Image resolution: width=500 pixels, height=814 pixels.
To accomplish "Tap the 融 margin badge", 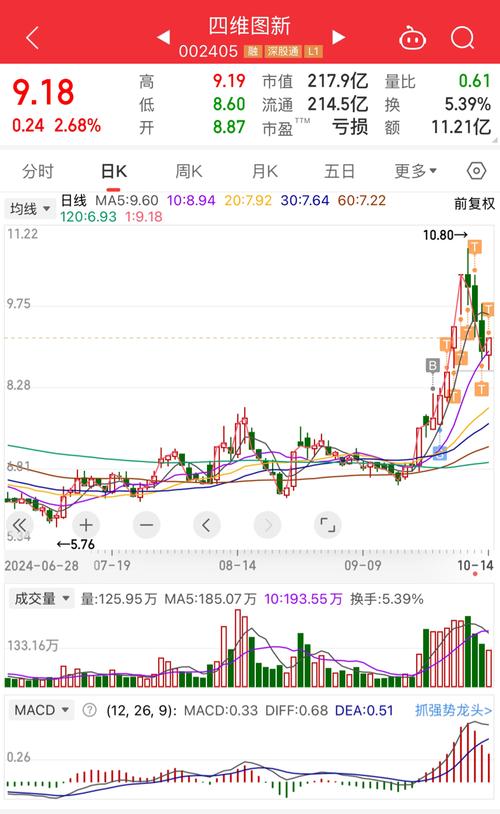I will 253,51.
